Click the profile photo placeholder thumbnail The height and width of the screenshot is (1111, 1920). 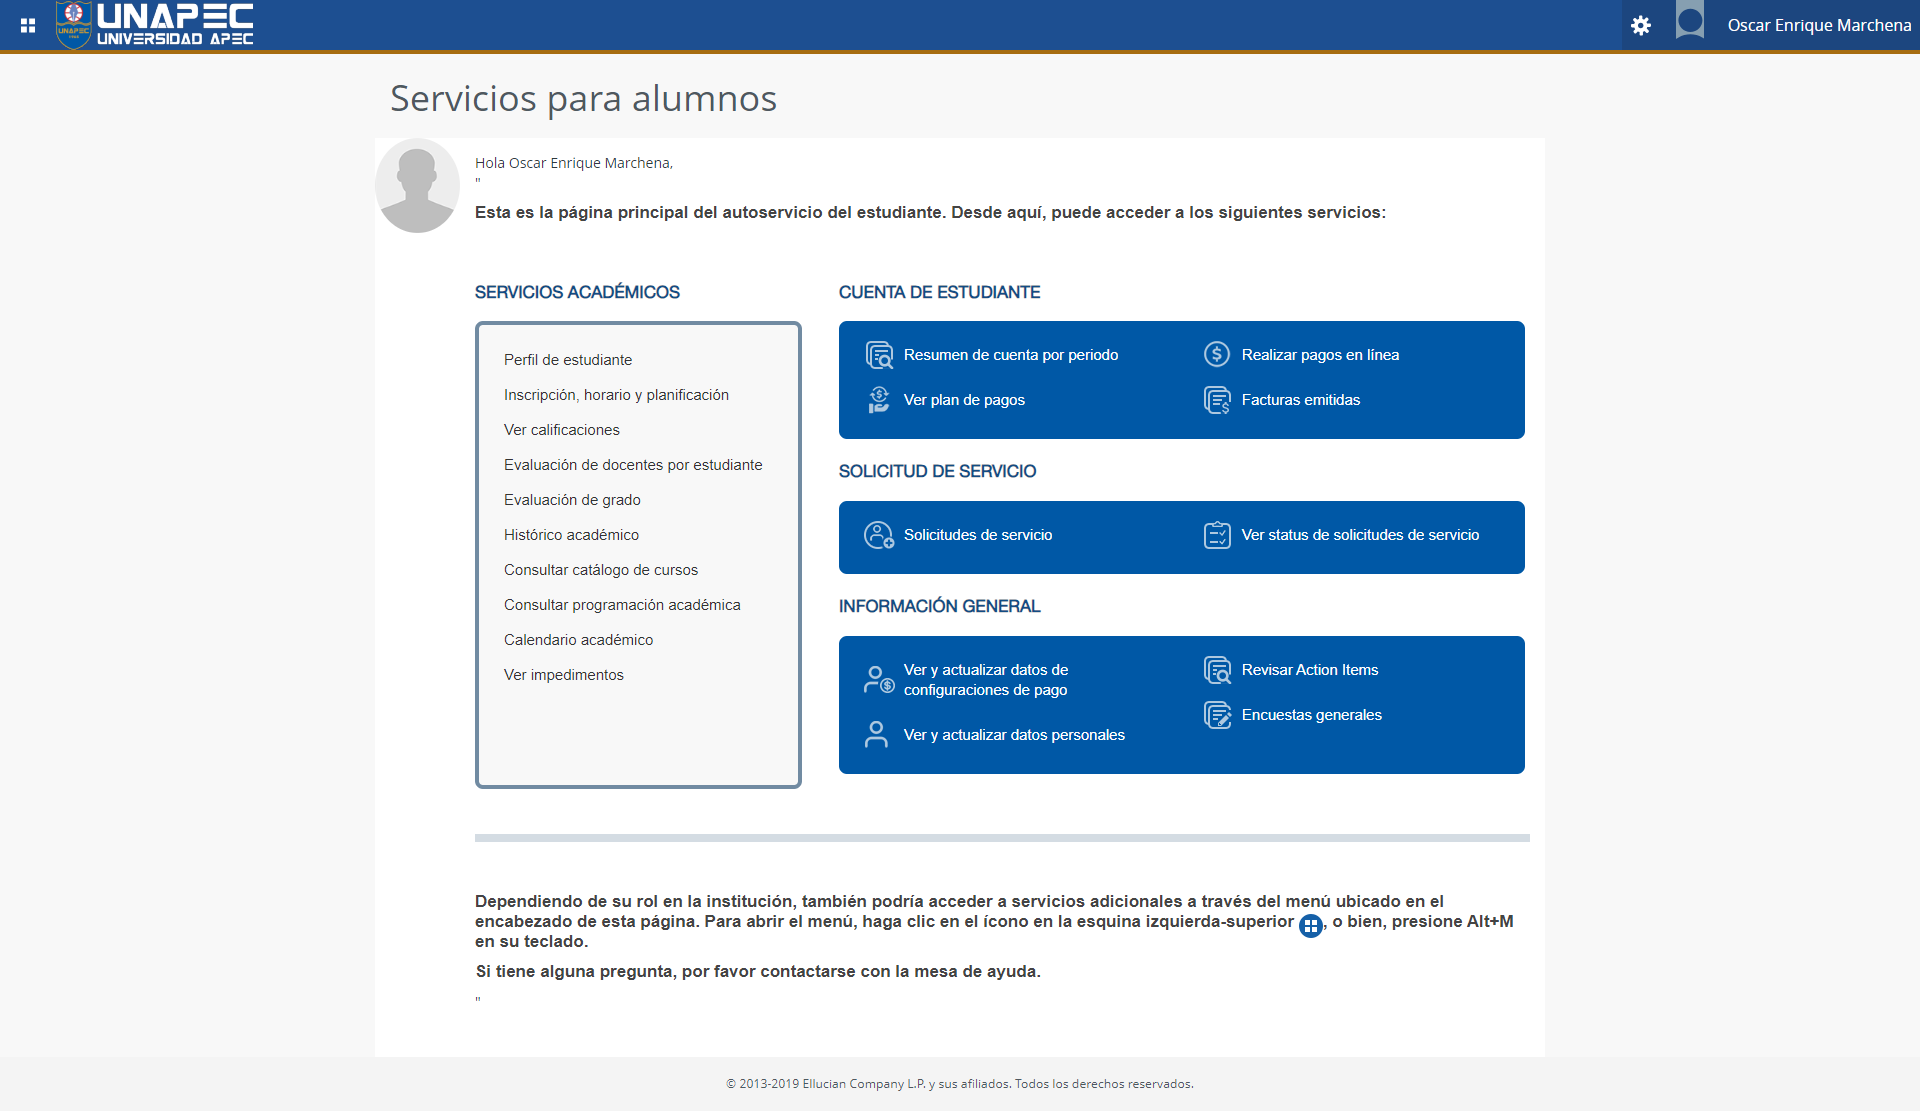pyautogui.click(x=417, y=186)
